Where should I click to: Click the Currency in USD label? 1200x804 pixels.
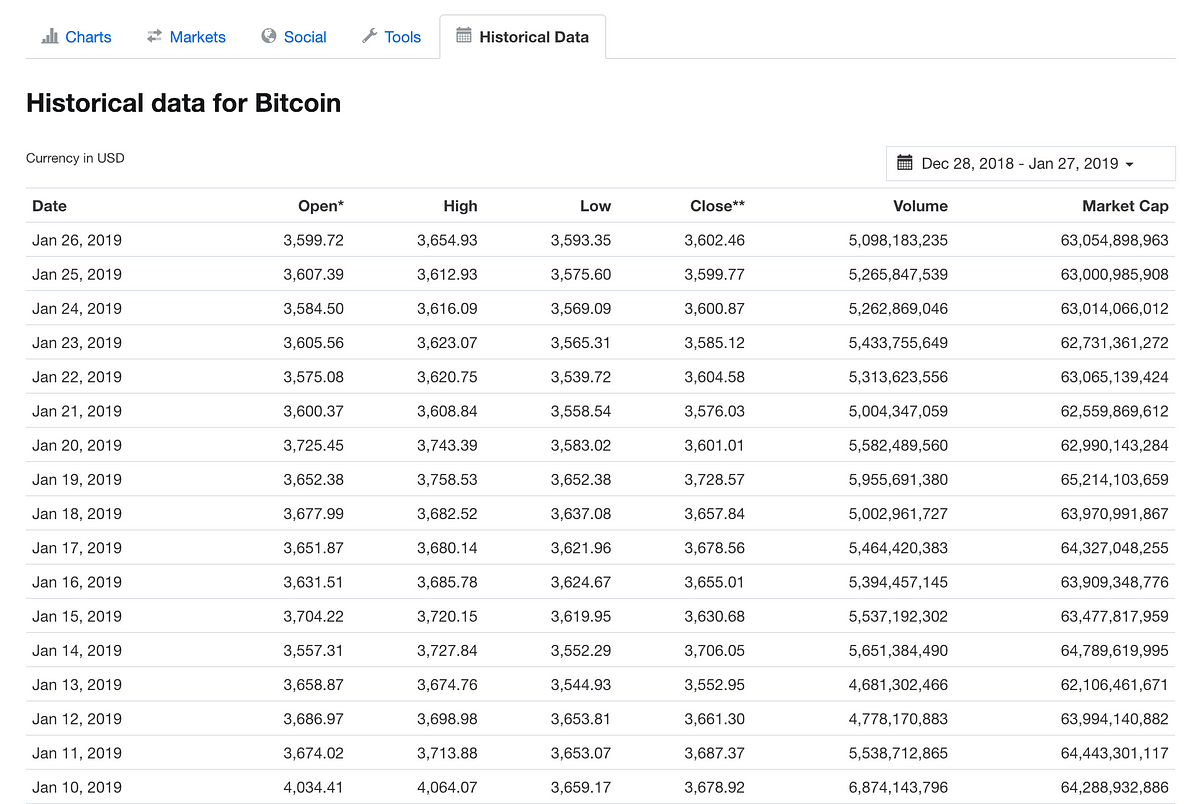point(75,158)
